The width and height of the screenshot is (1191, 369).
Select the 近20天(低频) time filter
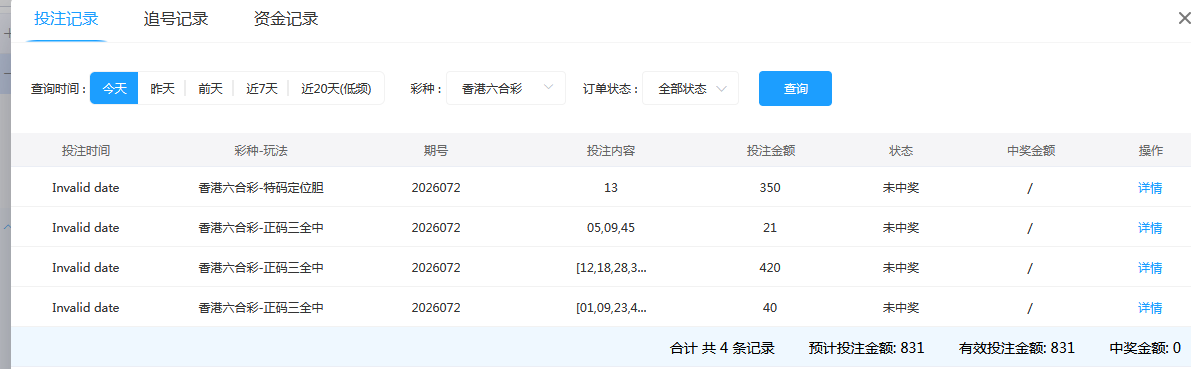pos(336,88)
